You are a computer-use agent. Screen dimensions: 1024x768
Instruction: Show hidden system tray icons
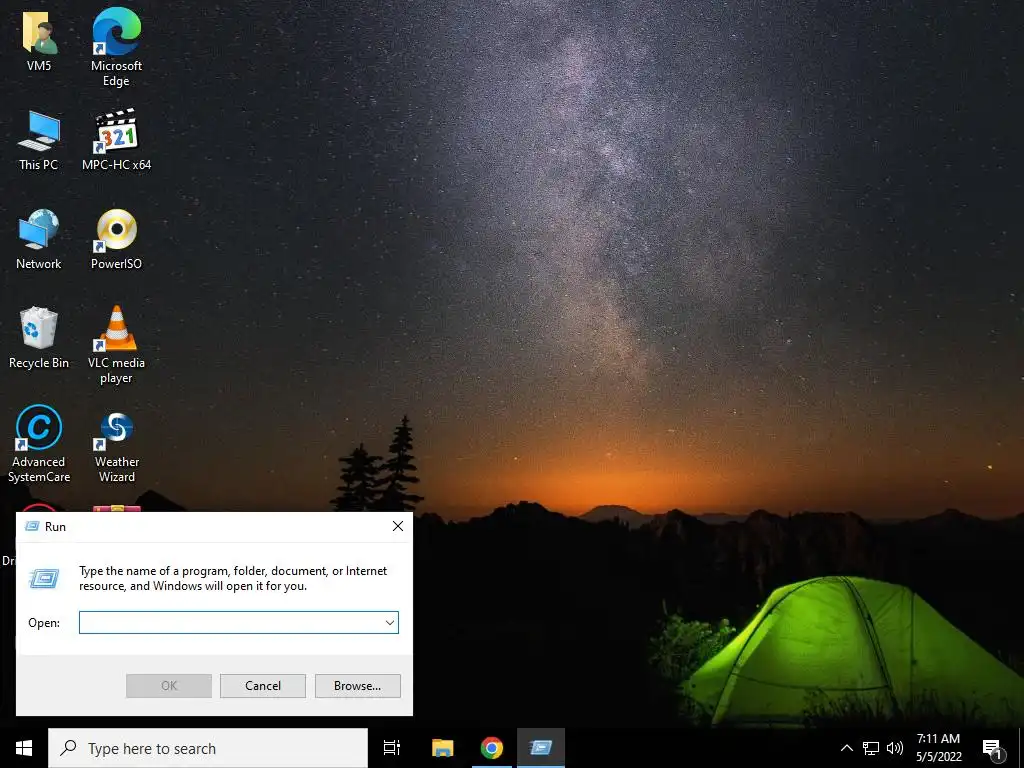[x=846, y=748]
